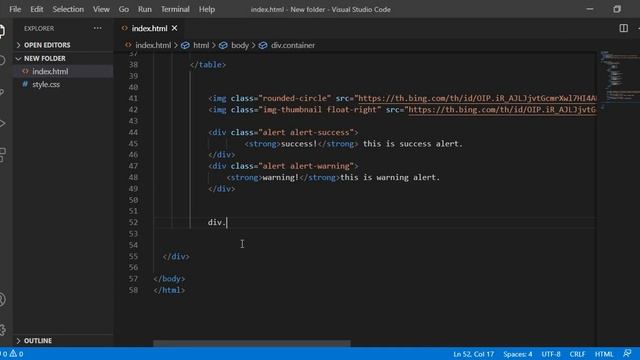This screenshot has width=640, height=360.
Task: Click the closing </div> tag on line 55
Action: (x=176, y=256)
